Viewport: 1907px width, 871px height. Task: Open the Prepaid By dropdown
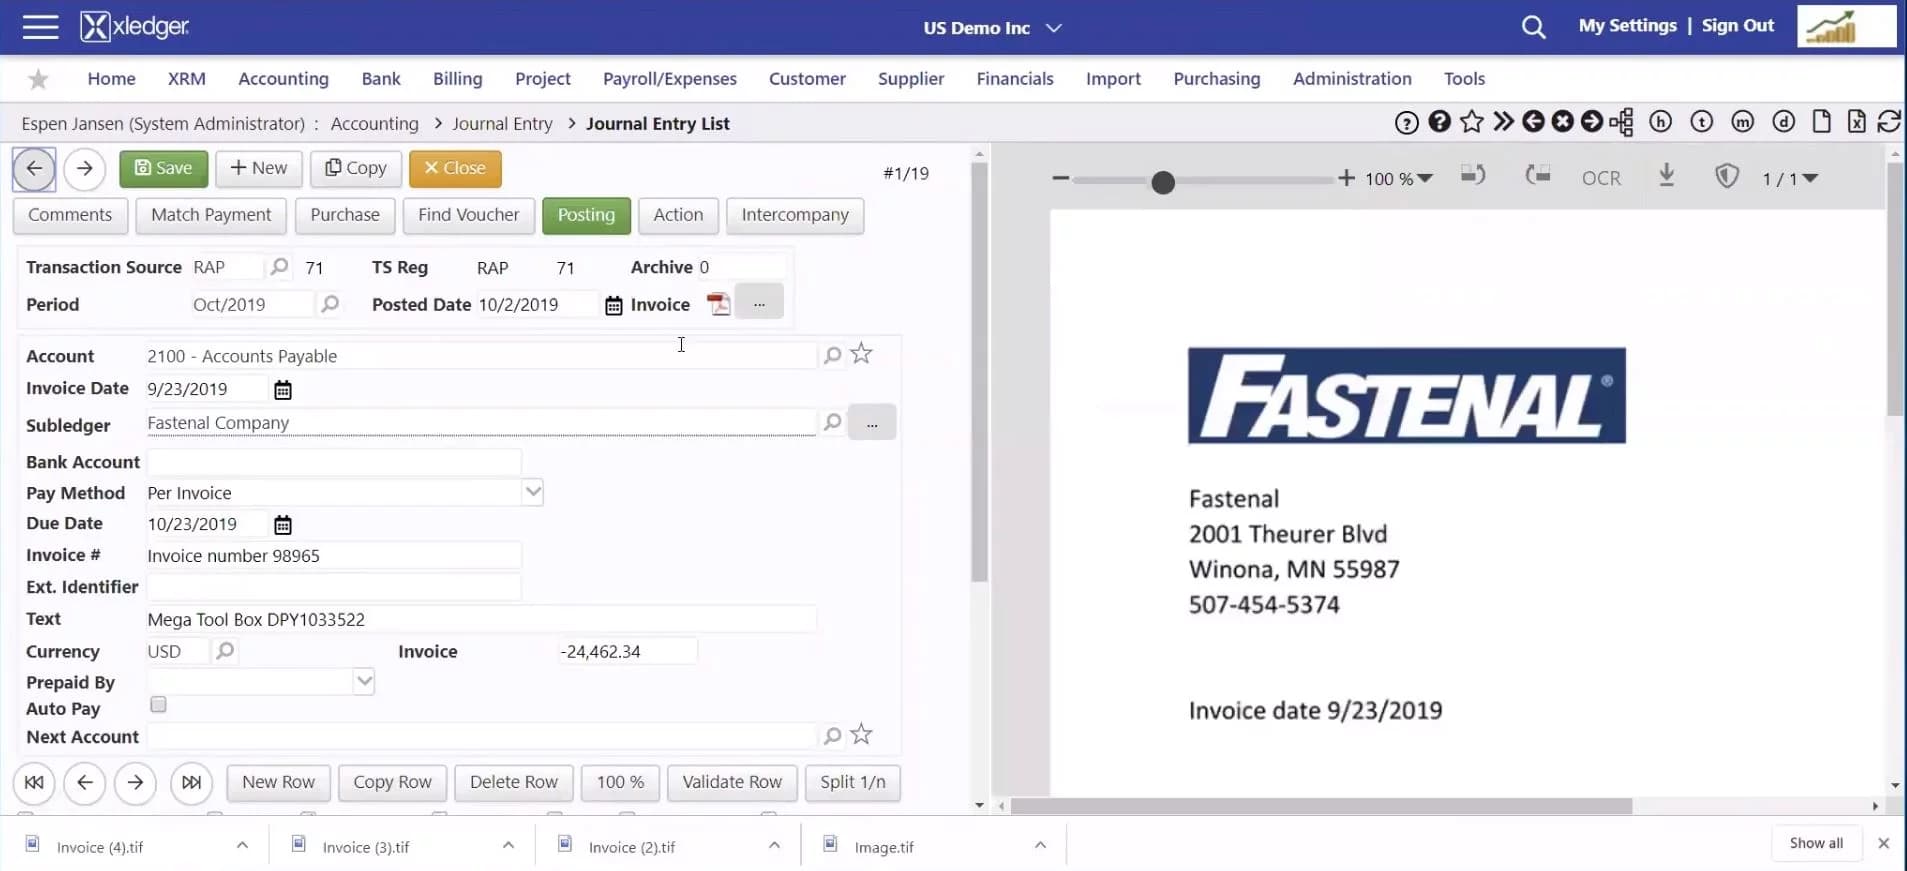(x=364, y=681)
